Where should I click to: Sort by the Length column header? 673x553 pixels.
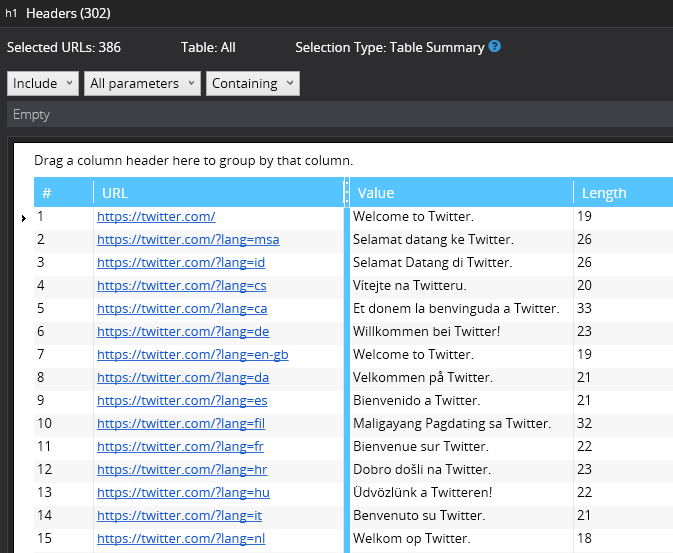tap(620, 193)
